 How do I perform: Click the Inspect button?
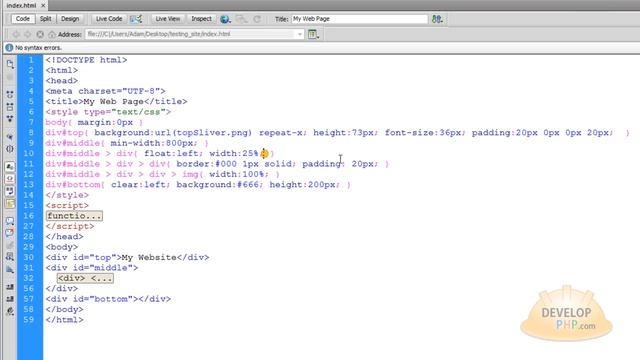202,19
